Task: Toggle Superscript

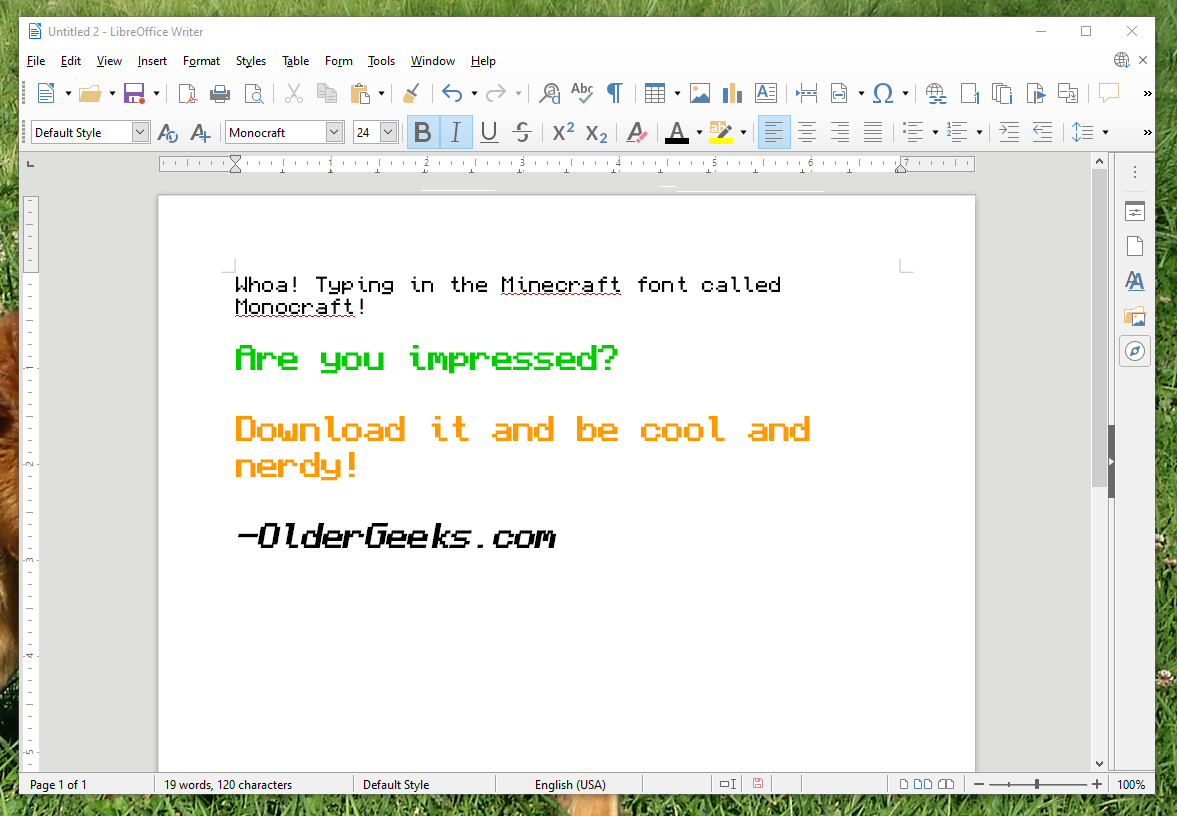Action: pos(563,133)
